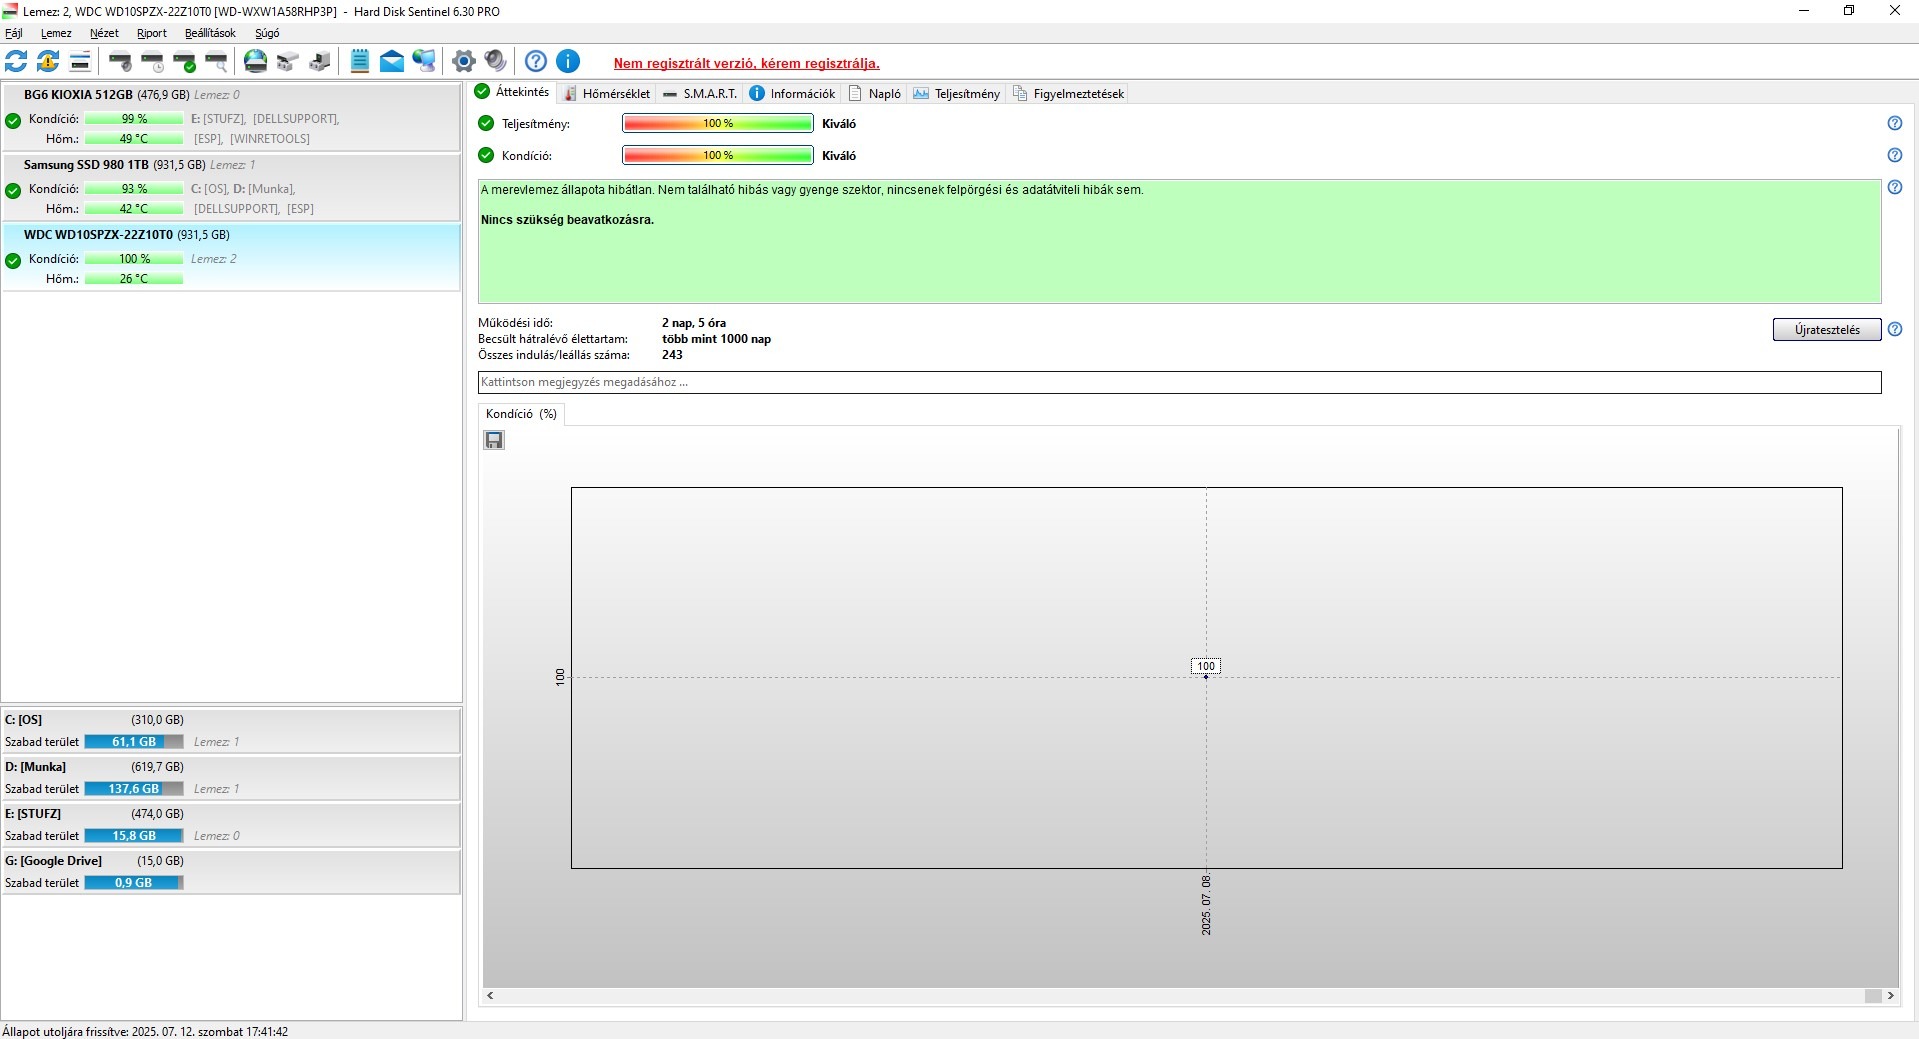
Task: Select the C: [OS] partition entry
Action: 231,731
